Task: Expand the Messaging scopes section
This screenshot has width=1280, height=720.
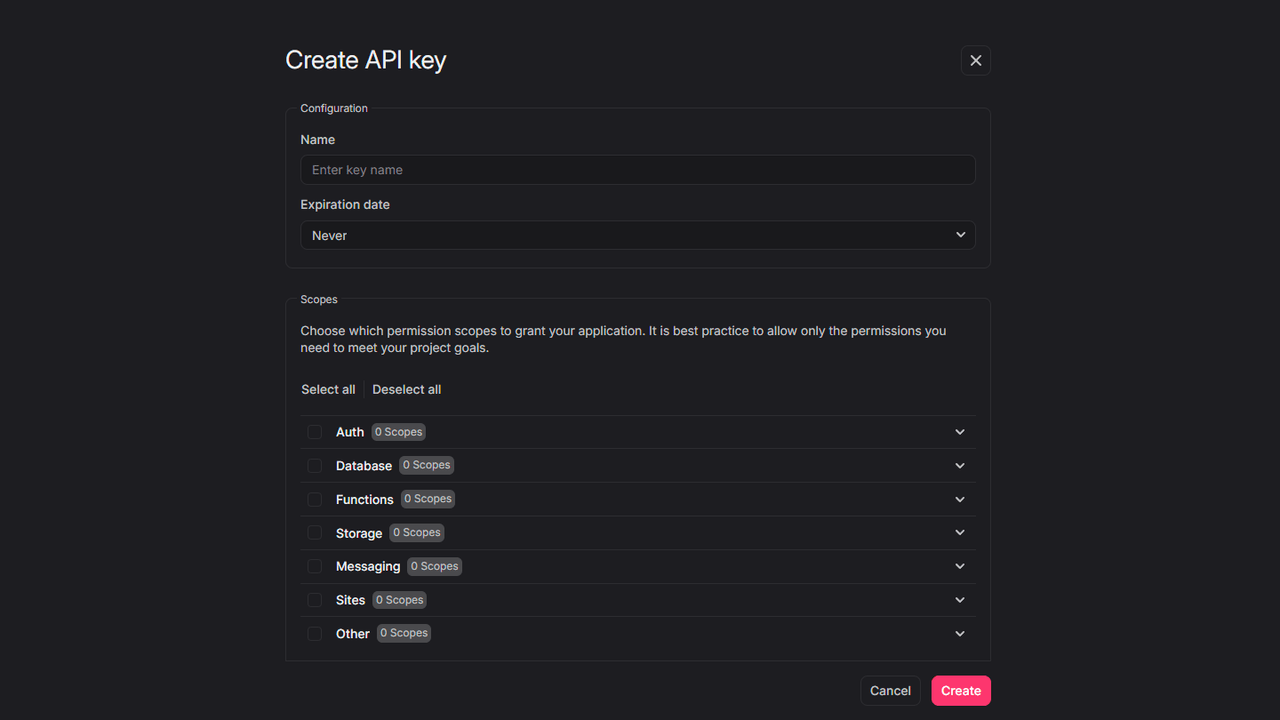Action: [x=959, y=566]
